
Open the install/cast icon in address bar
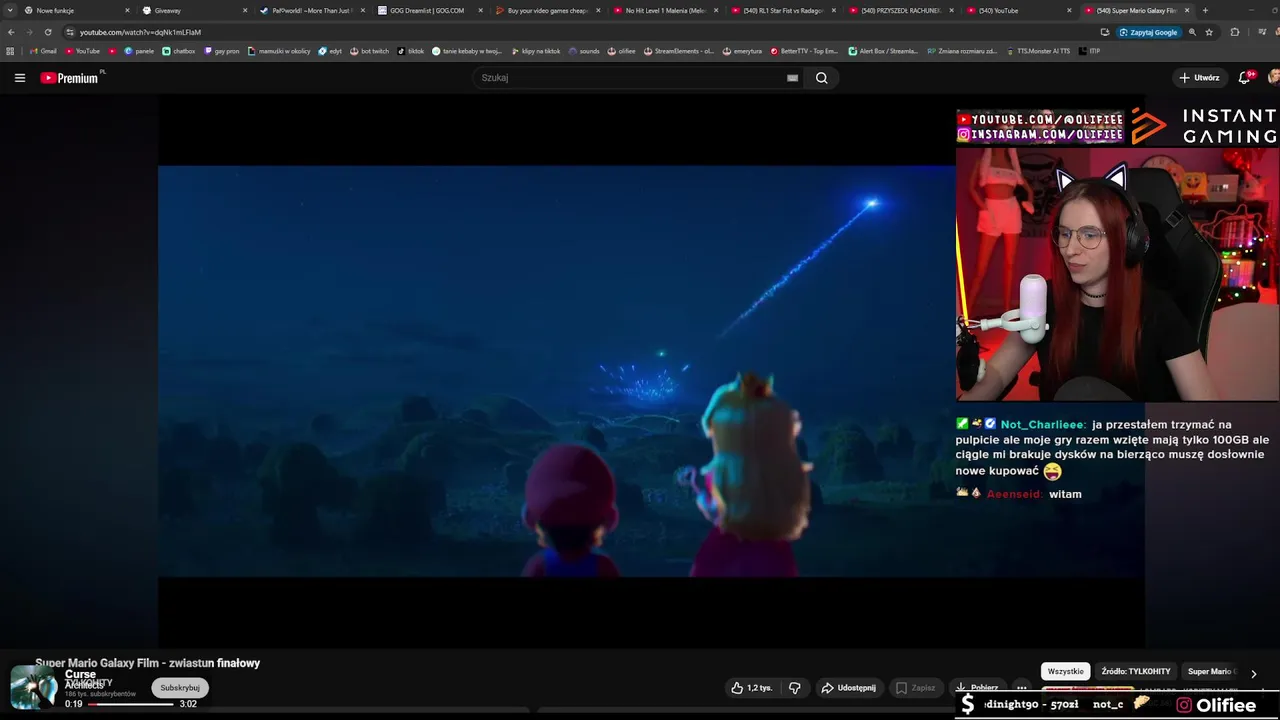pos(1105,32)
